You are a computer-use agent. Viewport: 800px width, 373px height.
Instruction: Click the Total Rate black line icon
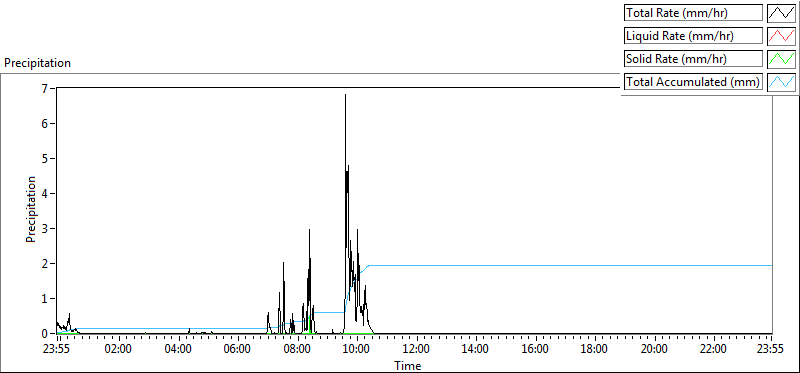pos(781,13)
